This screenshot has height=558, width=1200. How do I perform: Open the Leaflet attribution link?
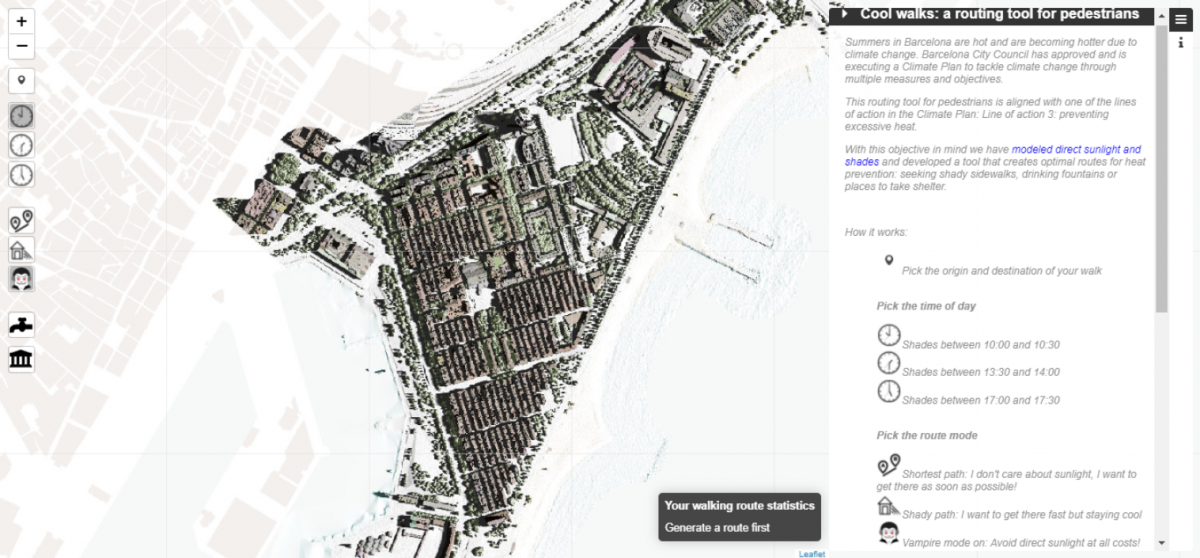pyautogui.click(x=811, y=553)
